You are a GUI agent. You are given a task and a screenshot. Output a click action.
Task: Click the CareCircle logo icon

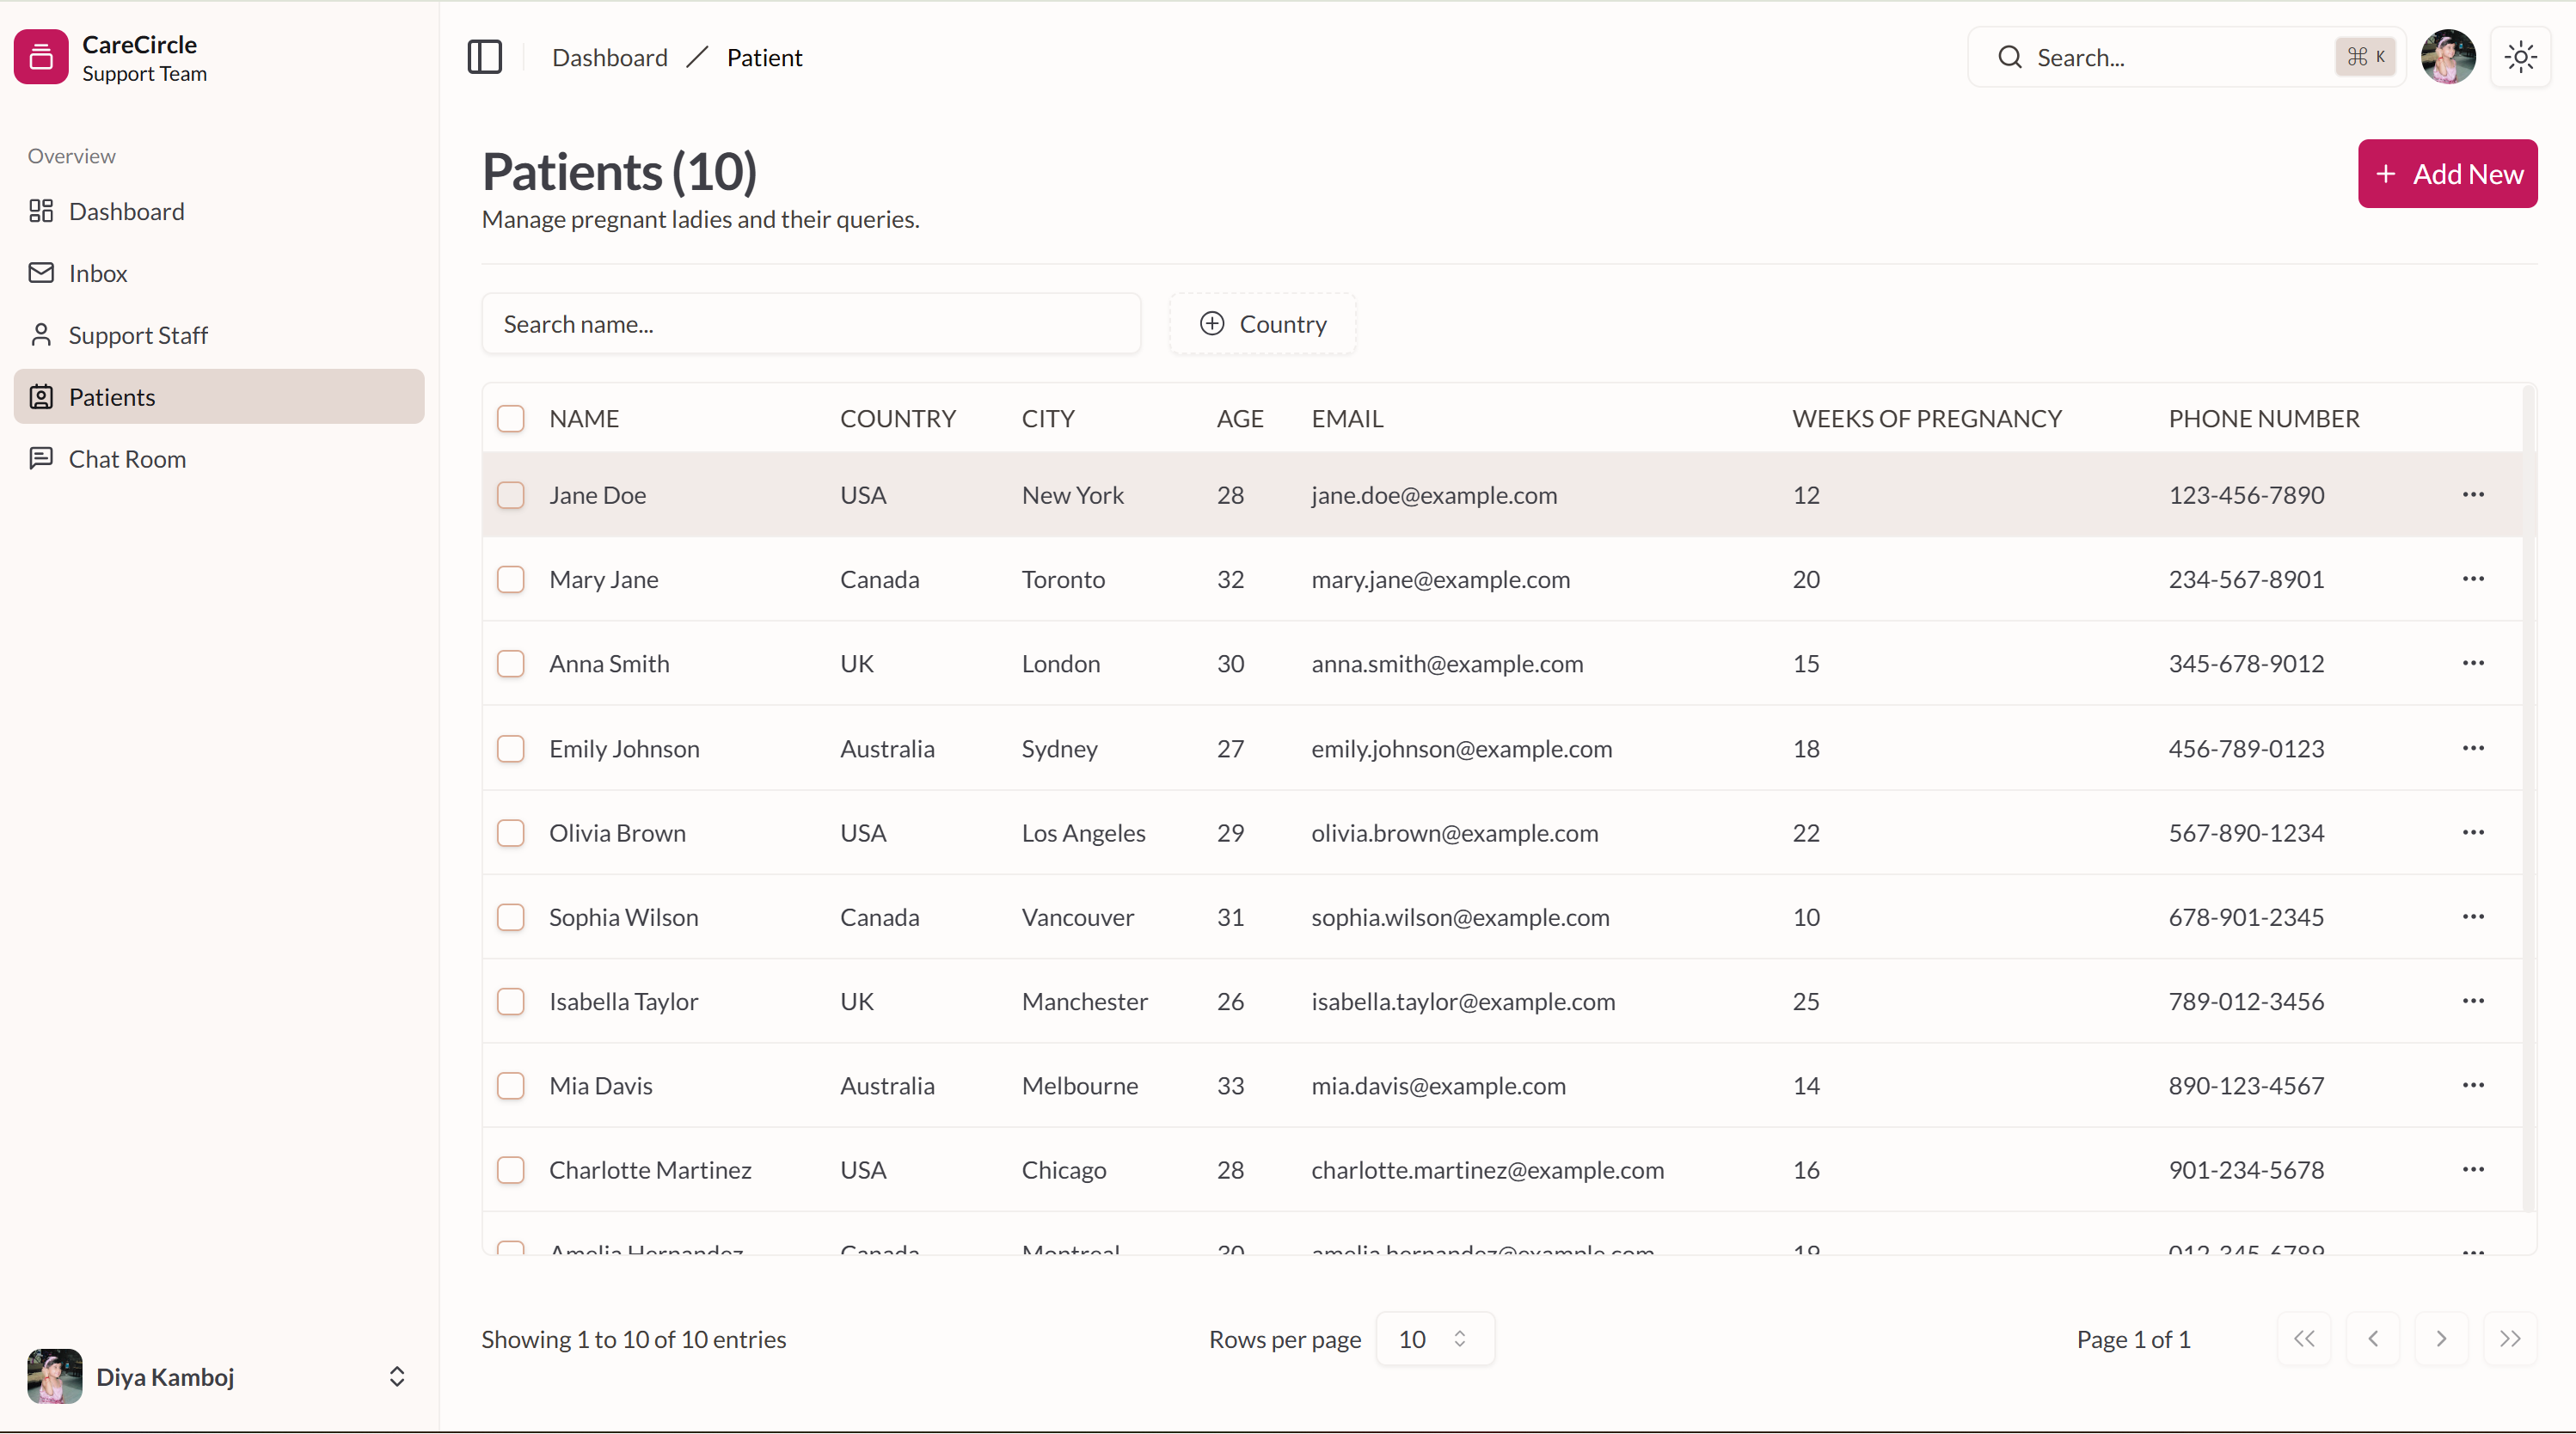point(41,57)
